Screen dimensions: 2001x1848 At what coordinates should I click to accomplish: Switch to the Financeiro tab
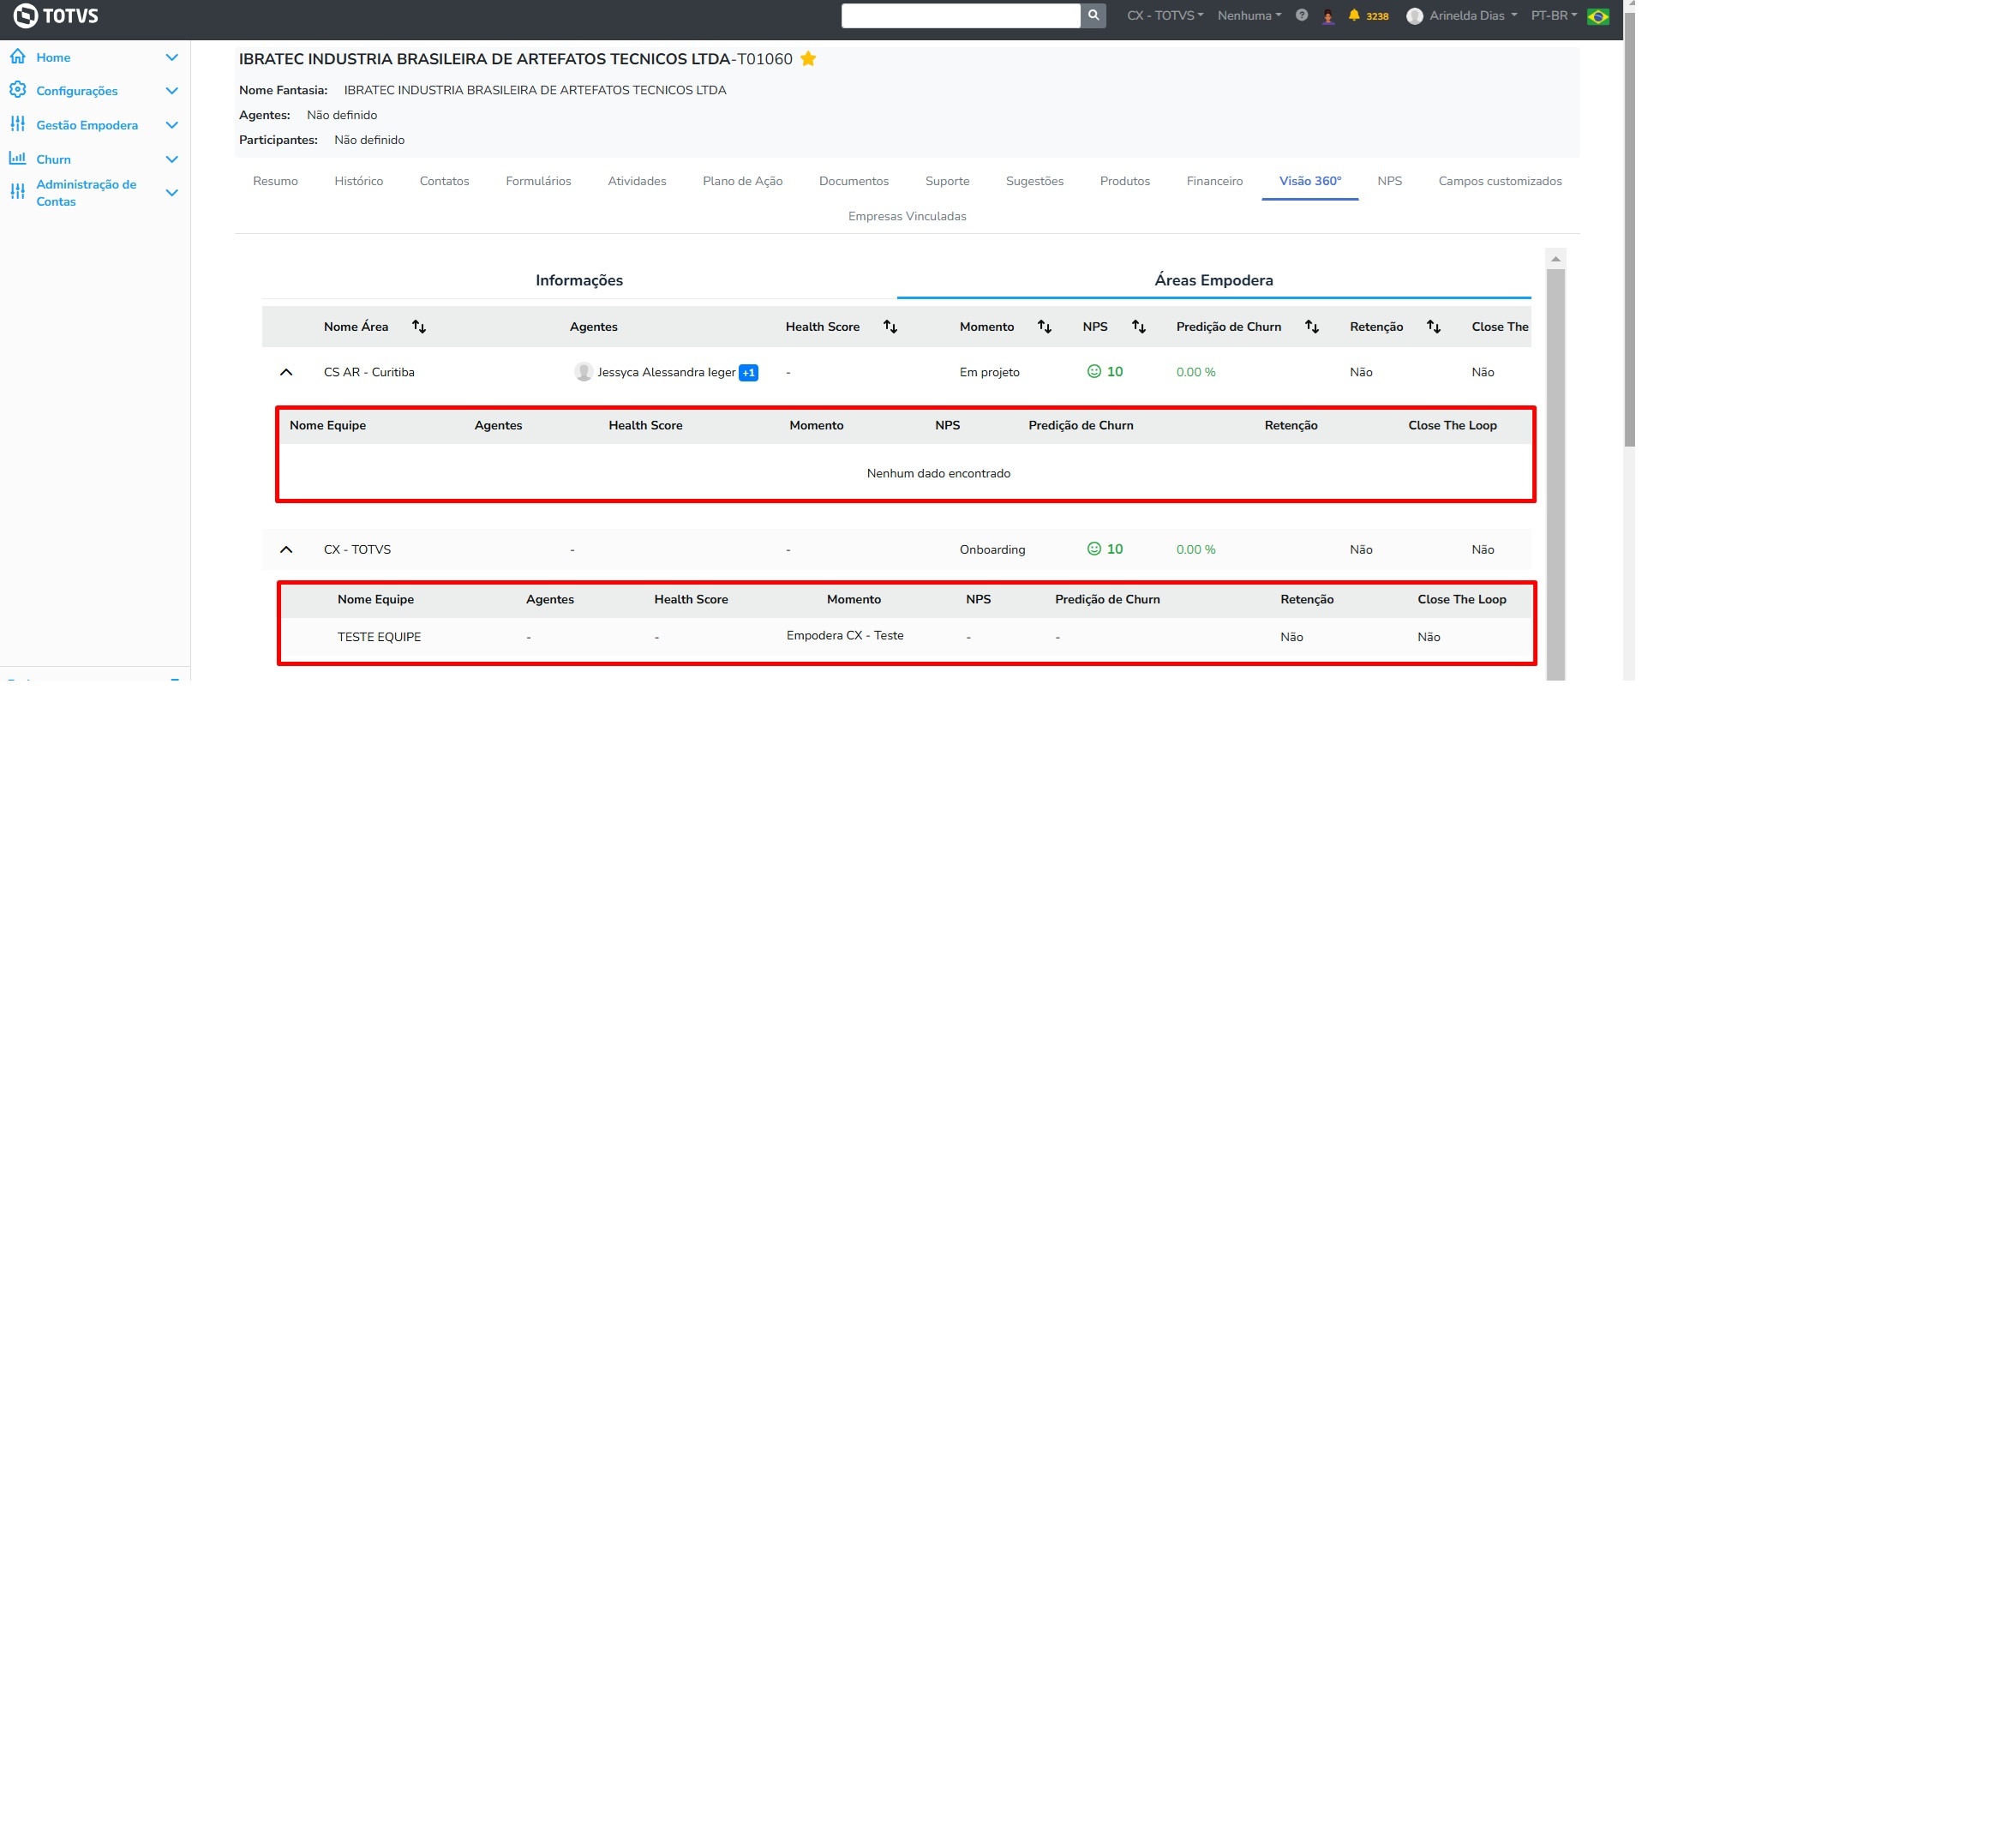pos(1214,181)
